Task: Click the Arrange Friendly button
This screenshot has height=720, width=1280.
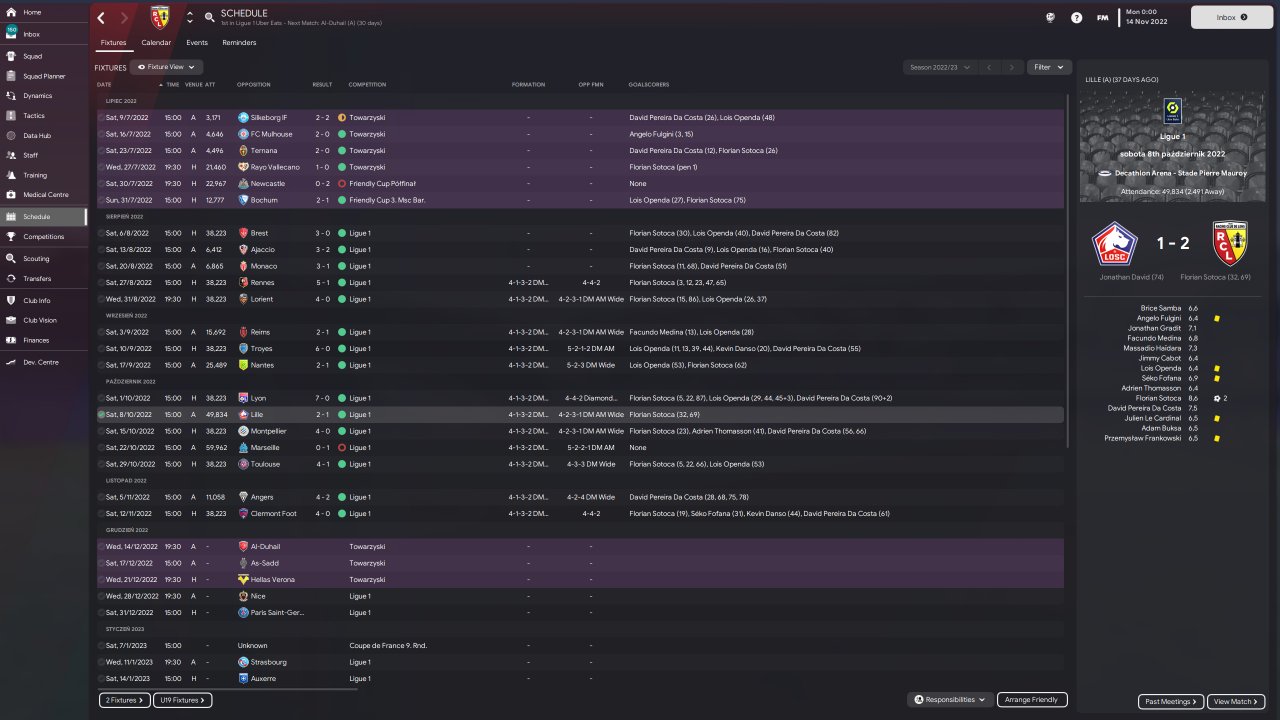Action: tap(1032, 700)
